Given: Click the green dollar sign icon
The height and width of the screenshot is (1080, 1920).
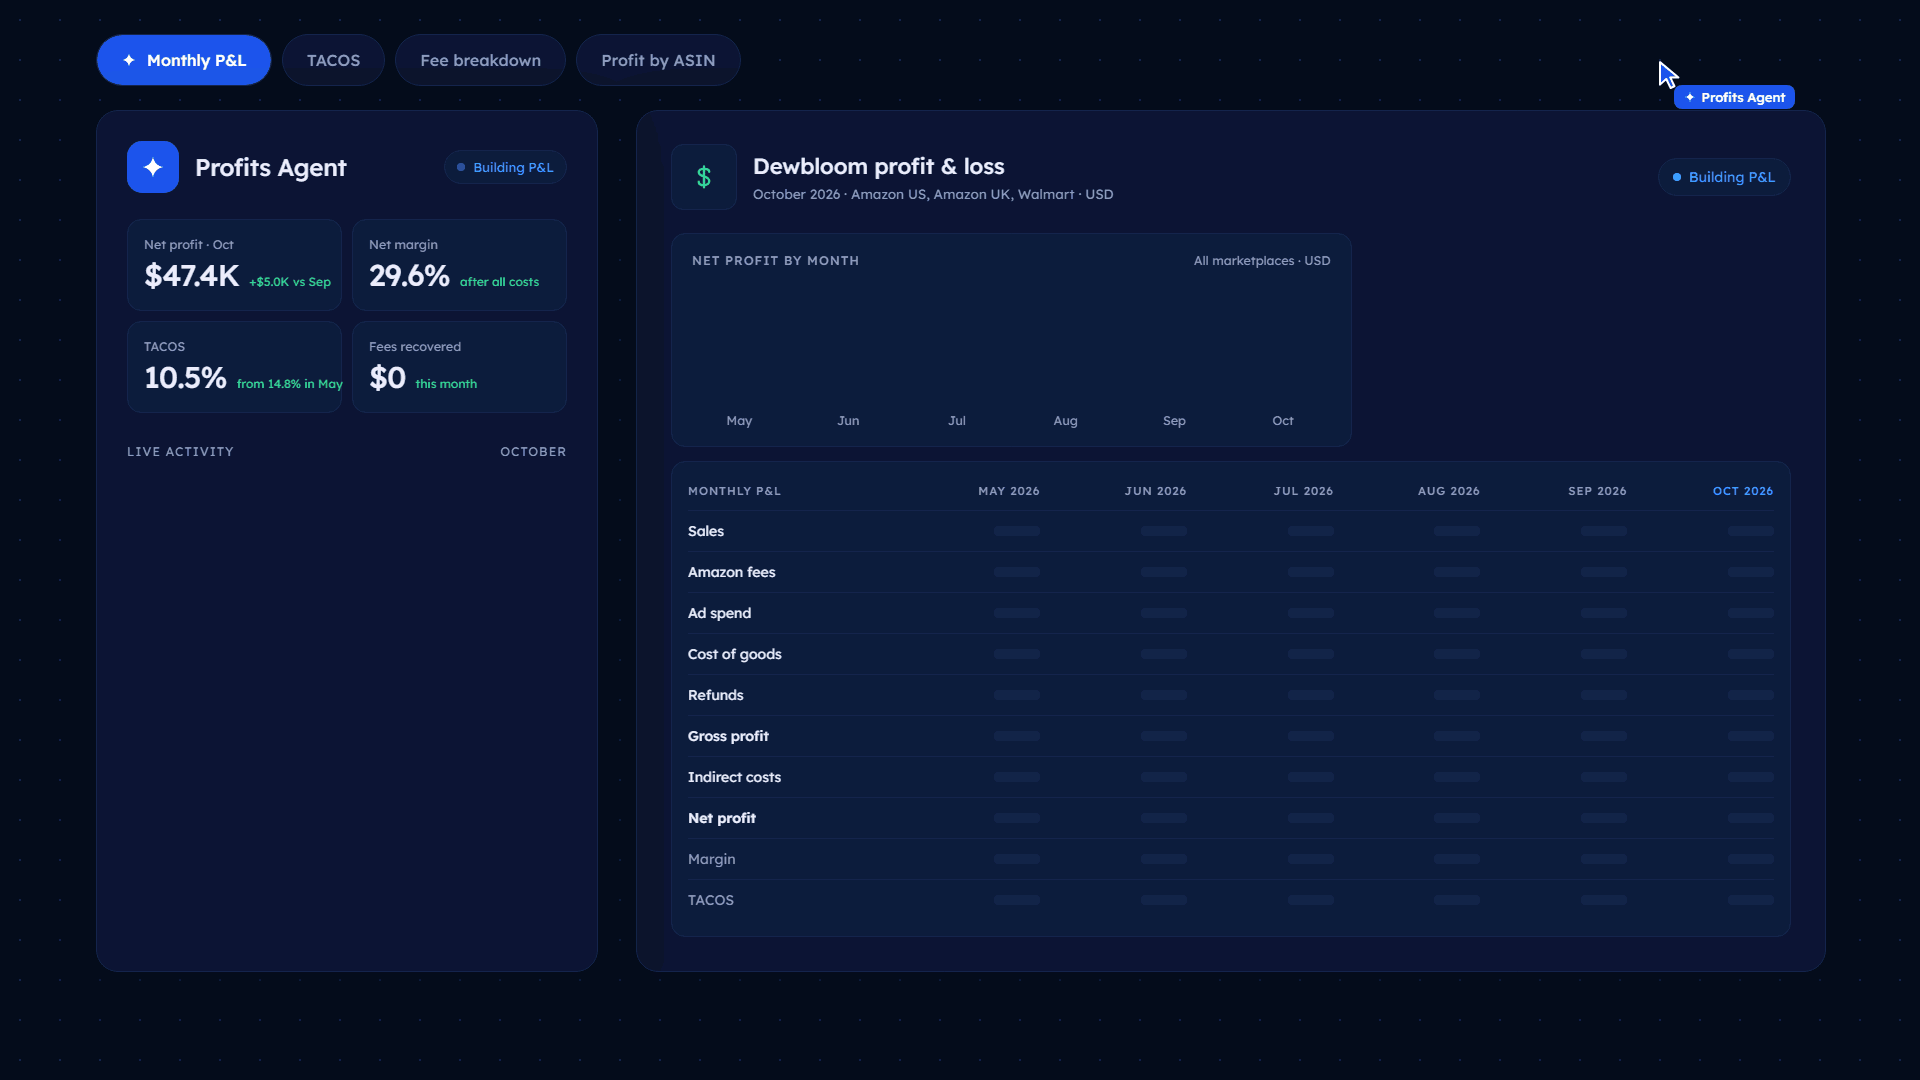Looking at the screenshot, I should coord(704,177).
